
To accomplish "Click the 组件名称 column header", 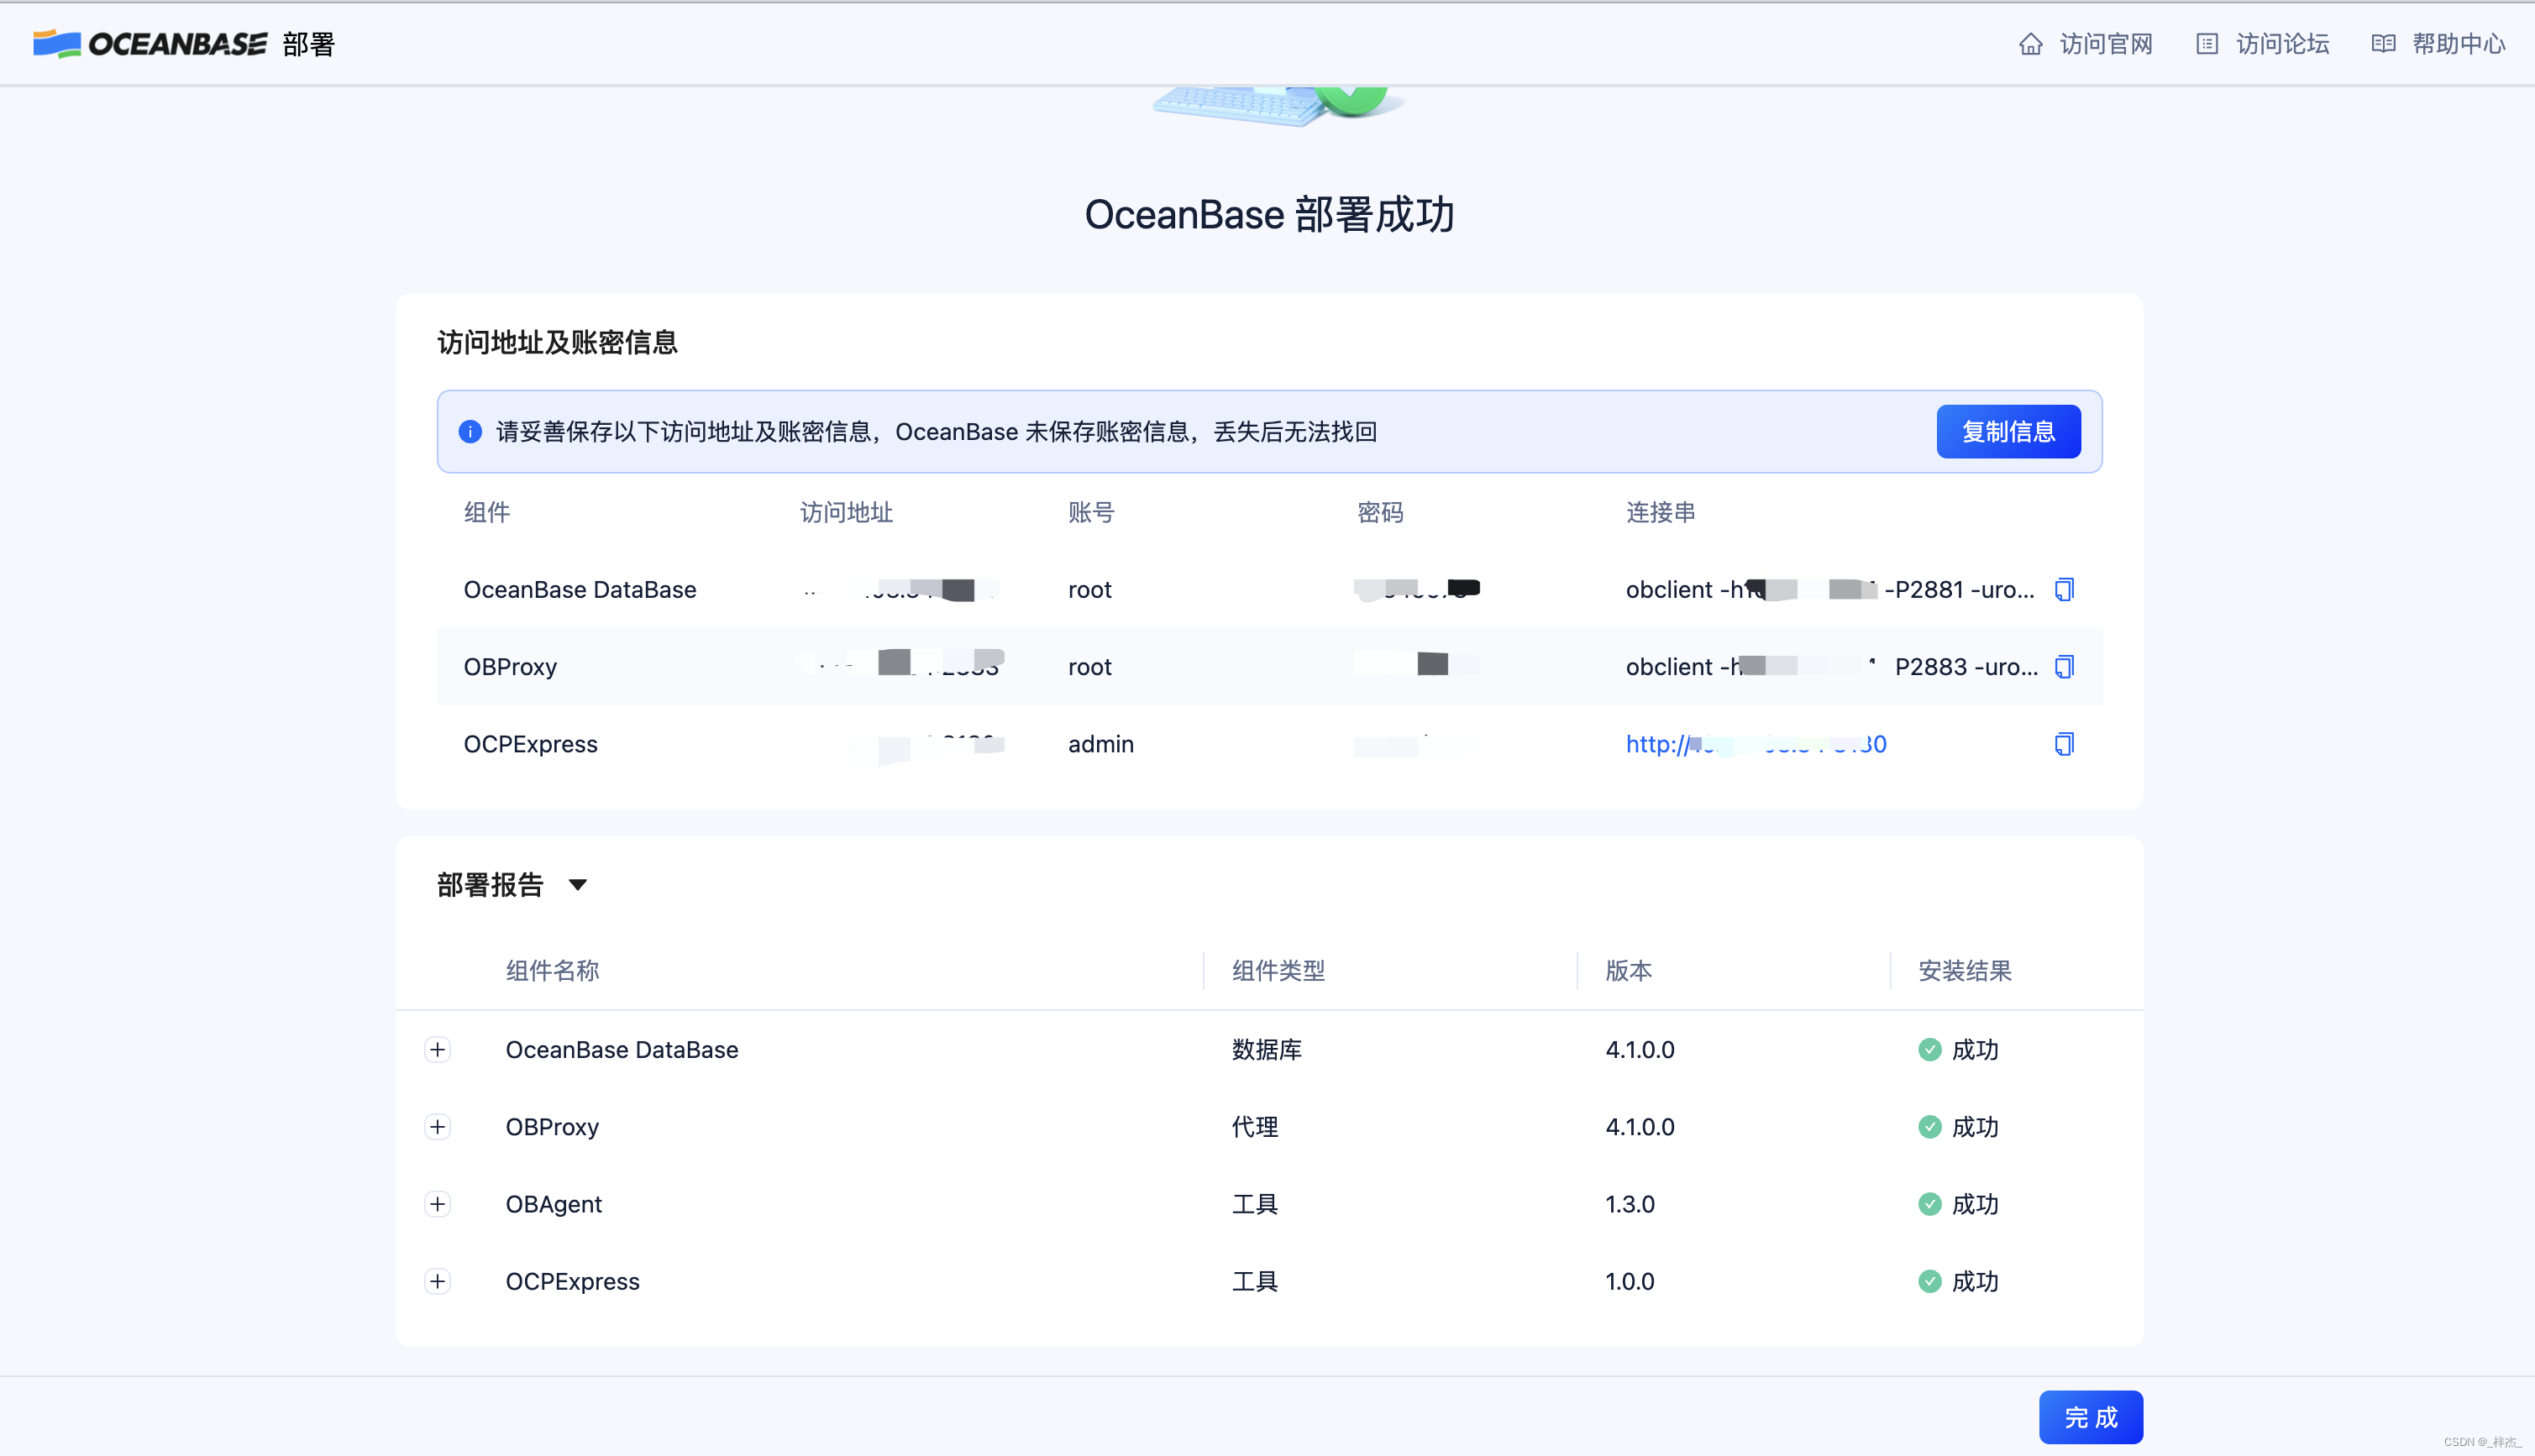I will pos(552,971).
